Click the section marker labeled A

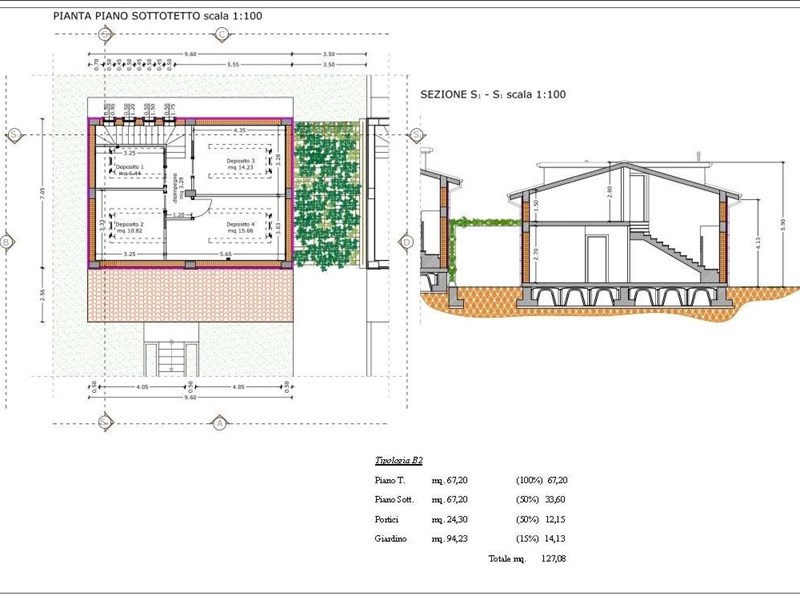[x=218, y=423]
